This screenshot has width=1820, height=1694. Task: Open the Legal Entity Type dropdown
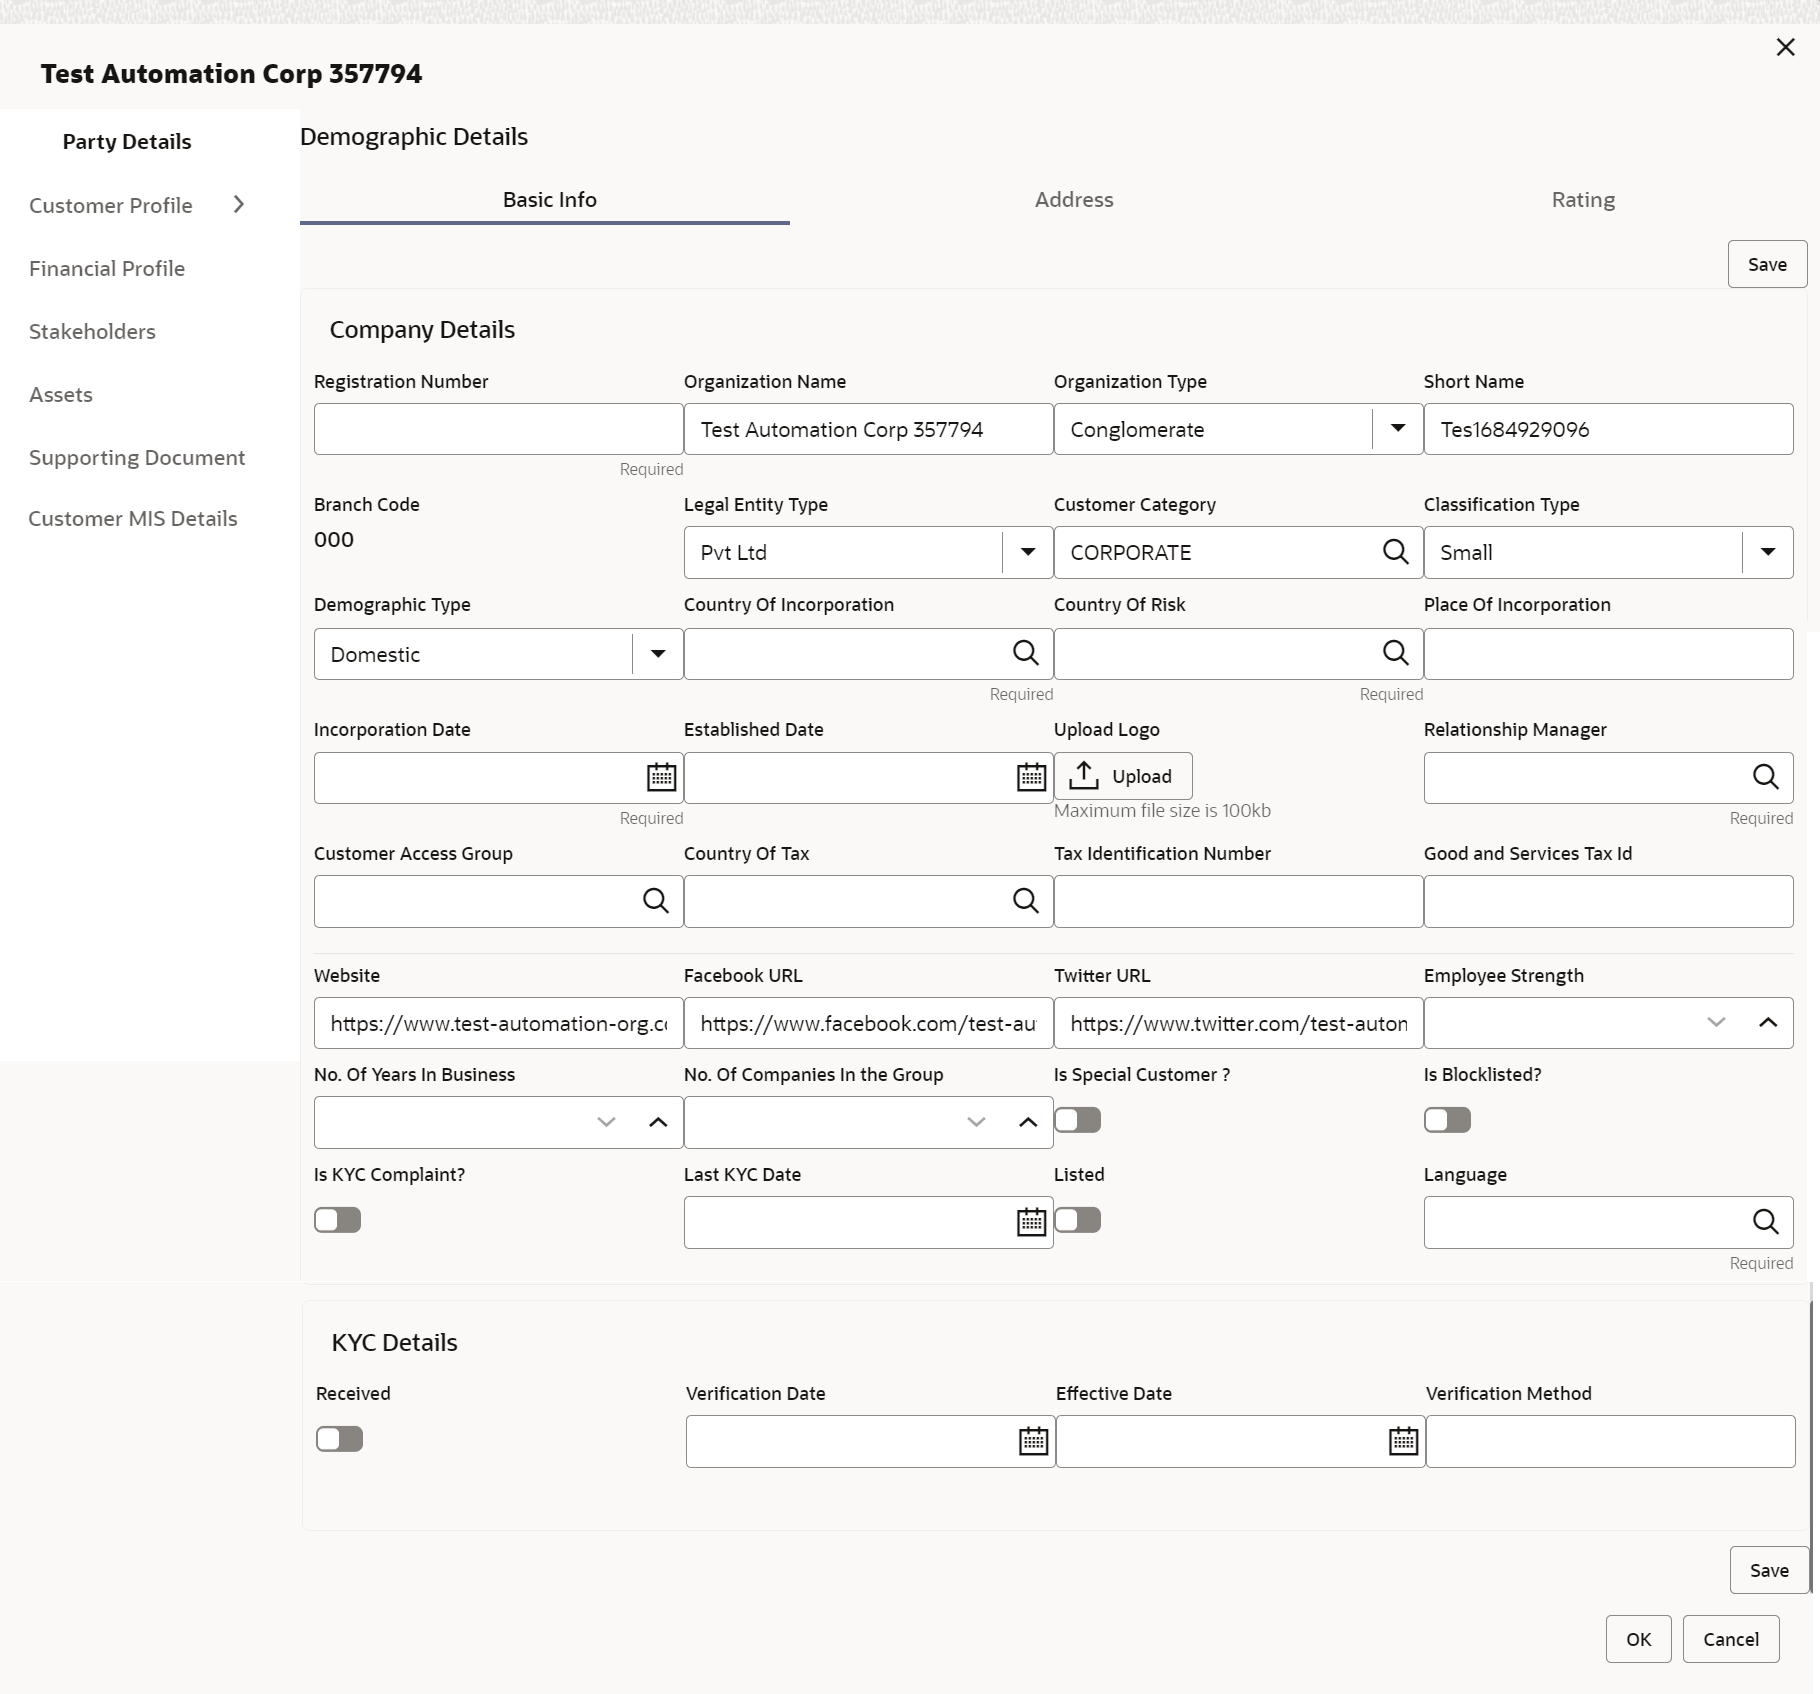coord(1027,552)
